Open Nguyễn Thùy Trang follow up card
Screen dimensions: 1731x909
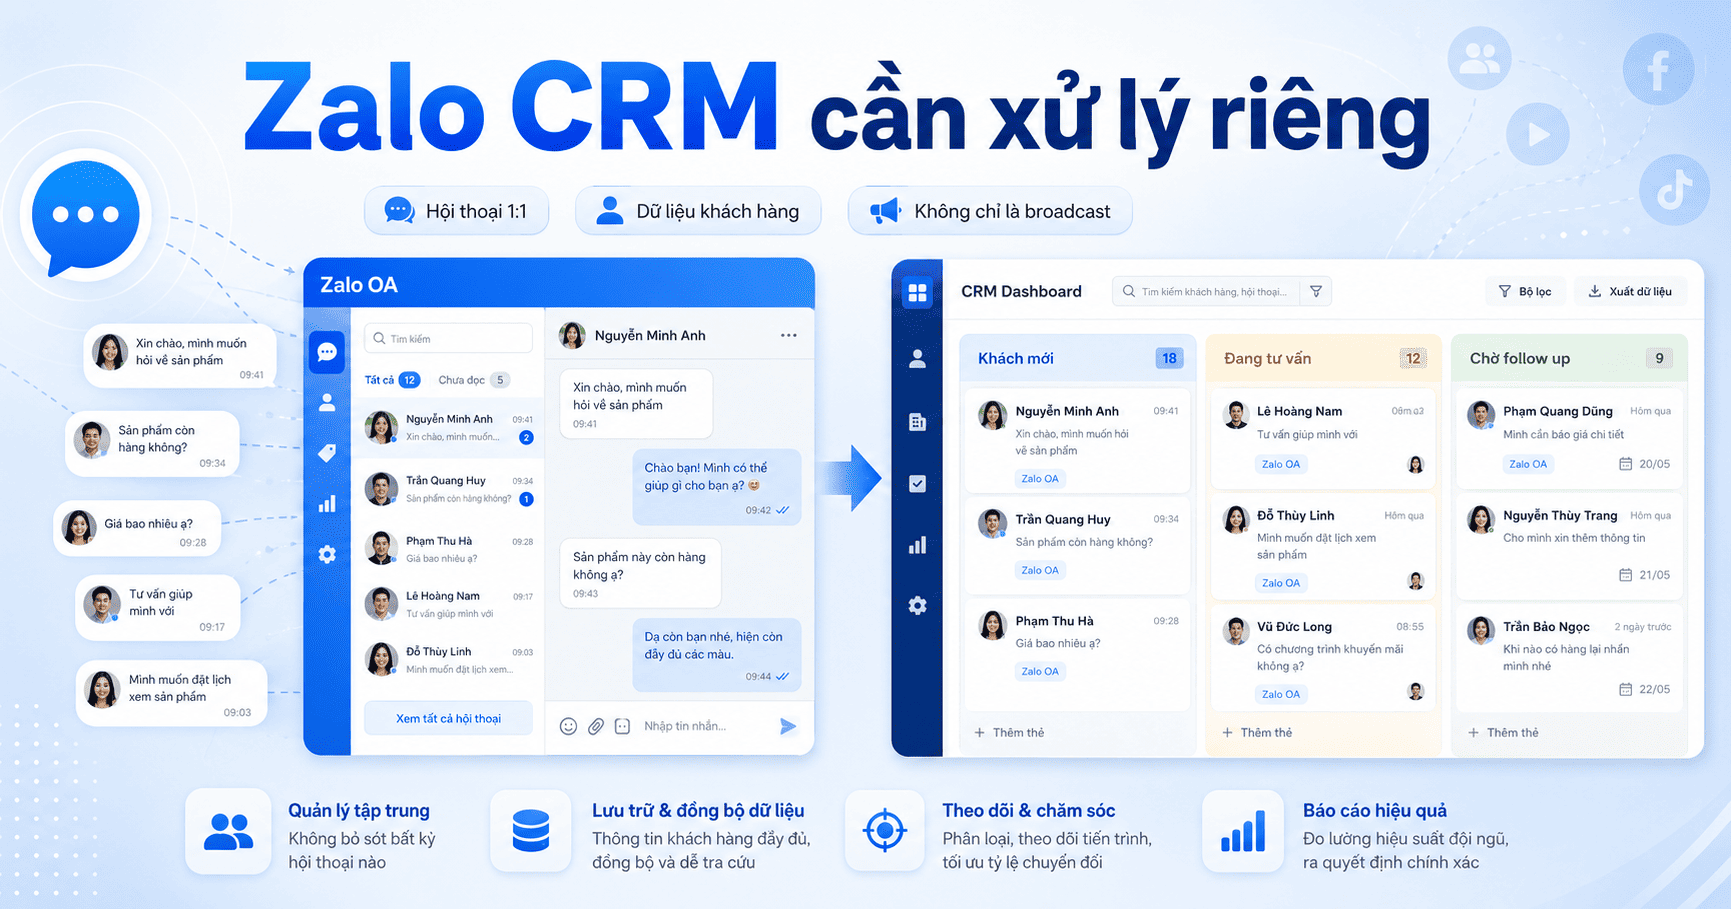[1569, 544]
